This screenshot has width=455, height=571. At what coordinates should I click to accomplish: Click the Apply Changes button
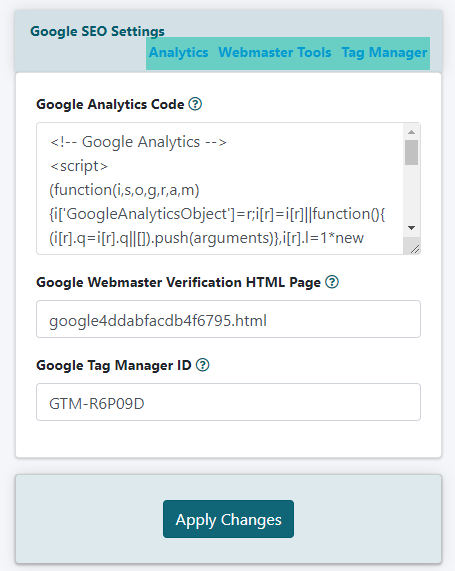[x=228, y=519]
